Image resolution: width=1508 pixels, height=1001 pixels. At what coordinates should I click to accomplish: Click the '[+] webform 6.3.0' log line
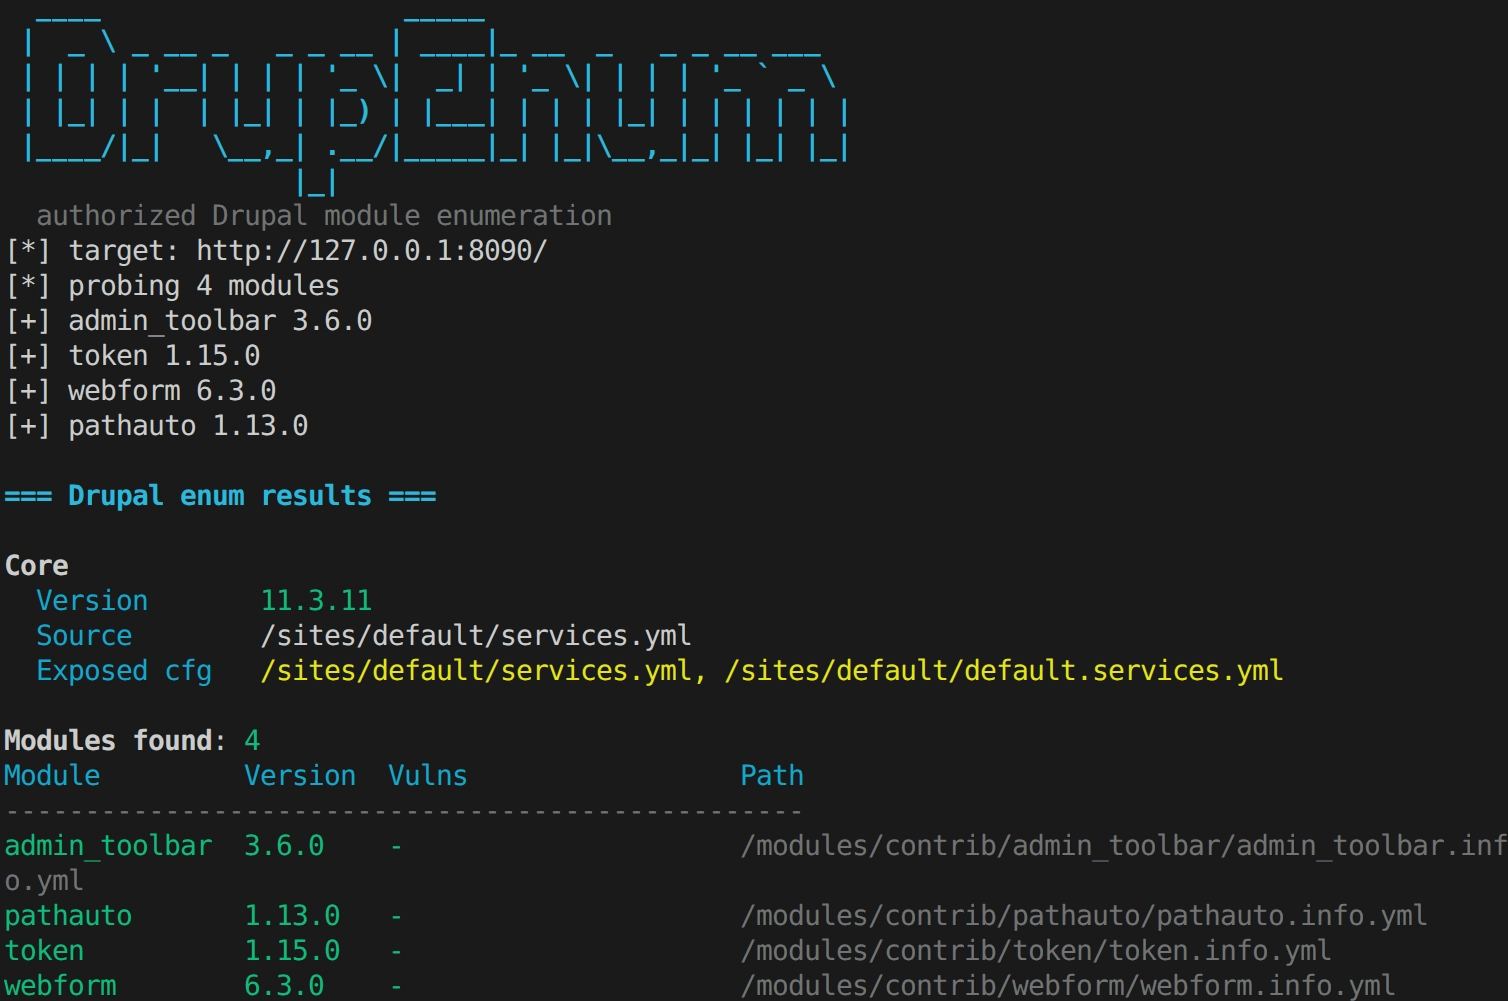tap(140, 391)
